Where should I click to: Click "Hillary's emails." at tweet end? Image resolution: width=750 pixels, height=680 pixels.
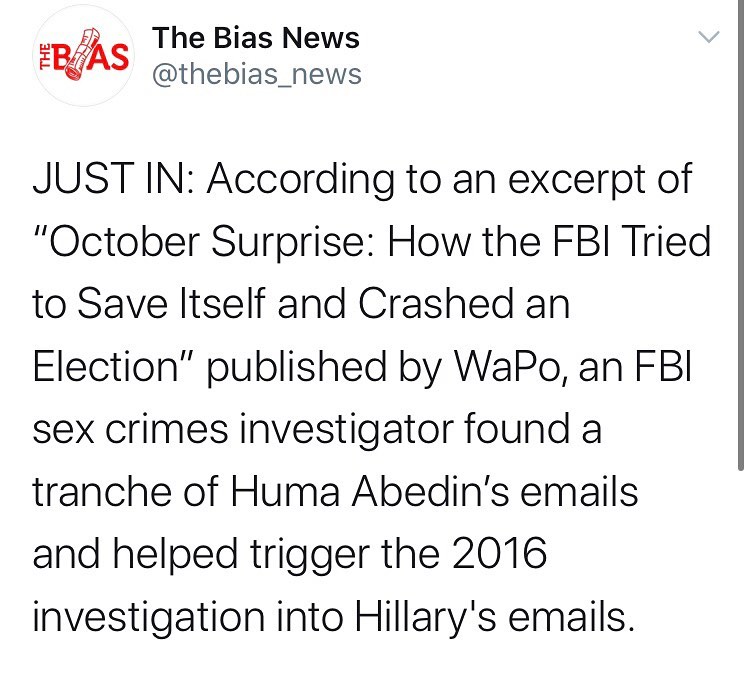[x=495, y=617]
